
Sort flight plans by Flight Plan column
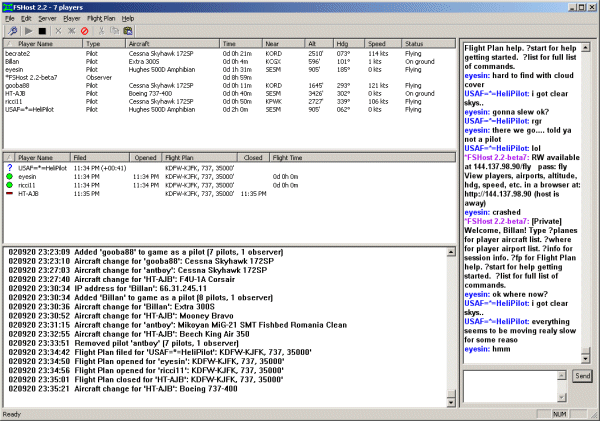coord(200,158)
